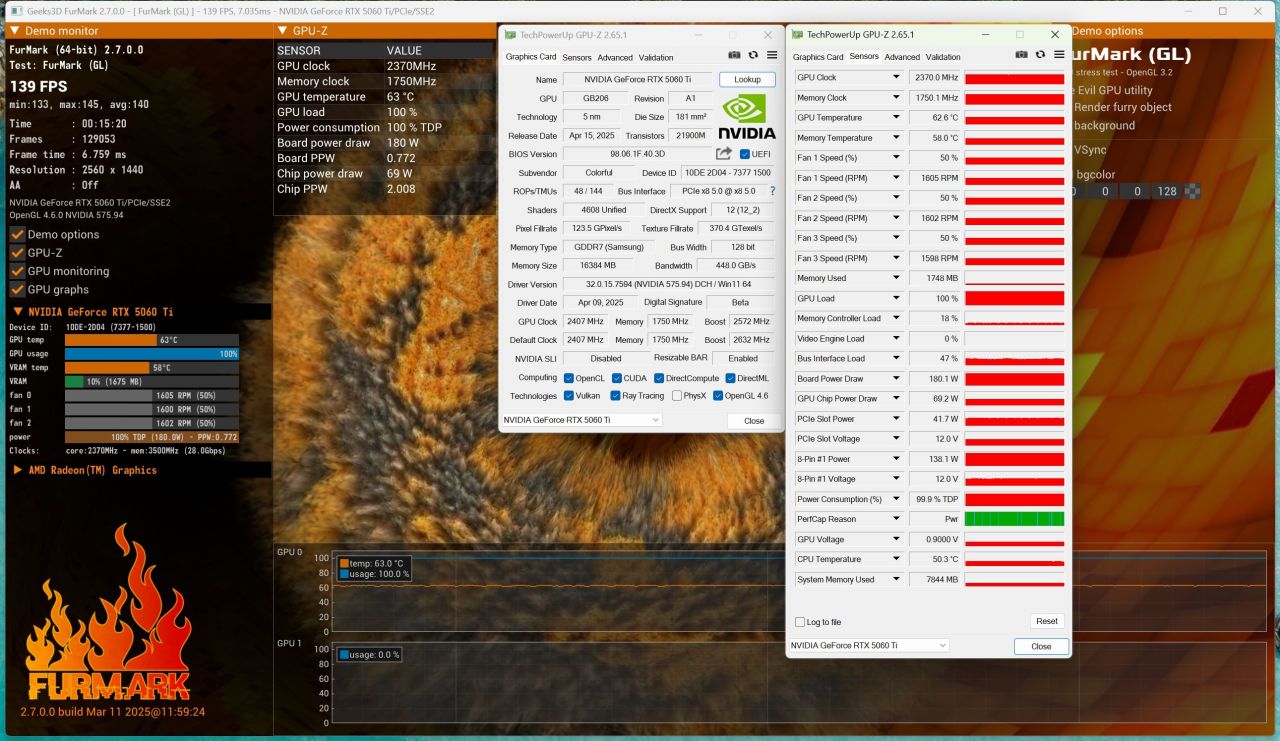1280x741 pixels.
Task: Open the GPU Load sensor dropdown arrow
Action: click(896, 298)
